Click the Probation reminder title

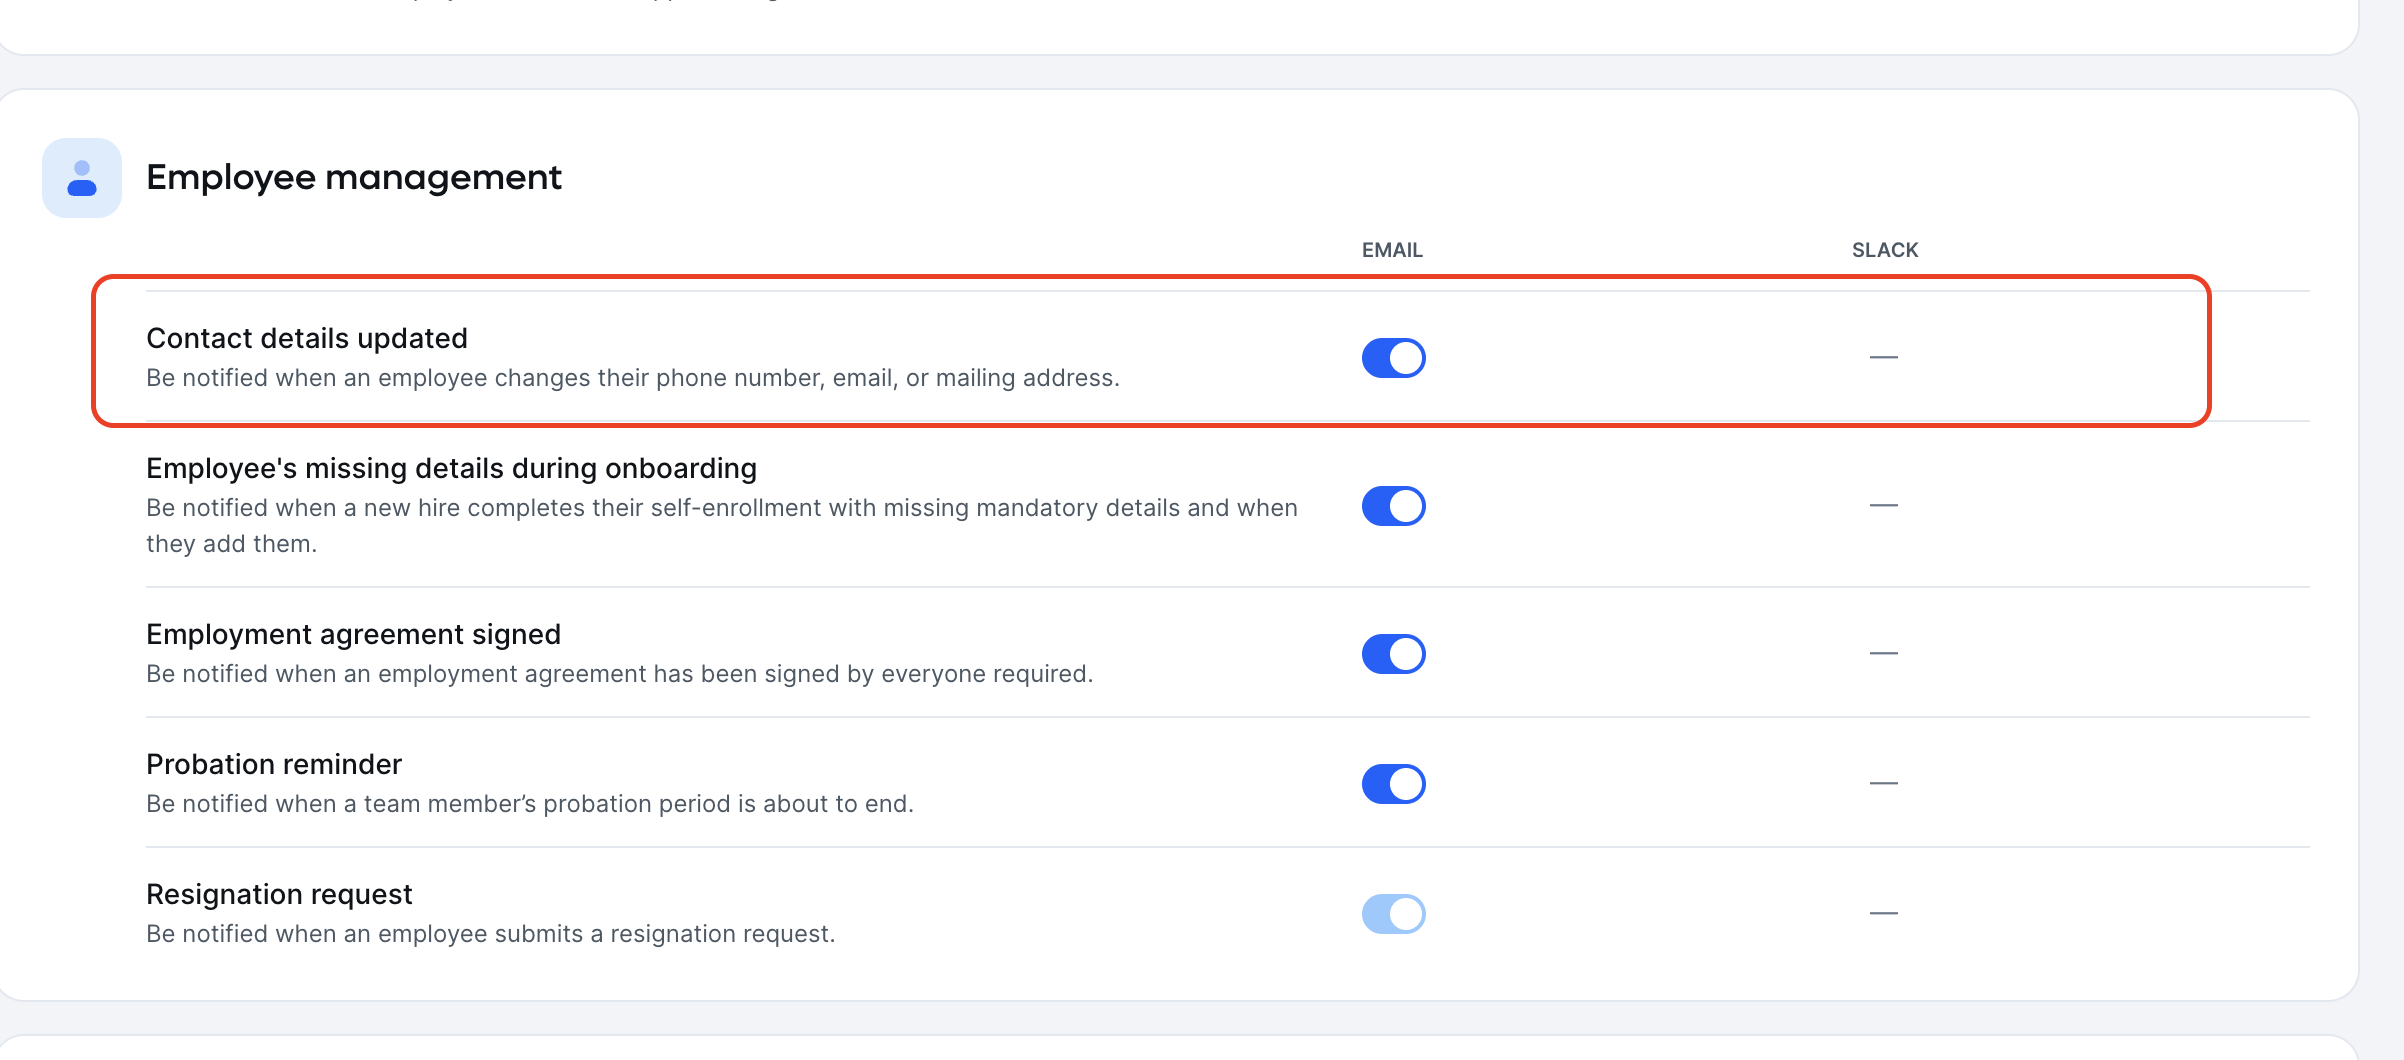[x=274, y=764]
